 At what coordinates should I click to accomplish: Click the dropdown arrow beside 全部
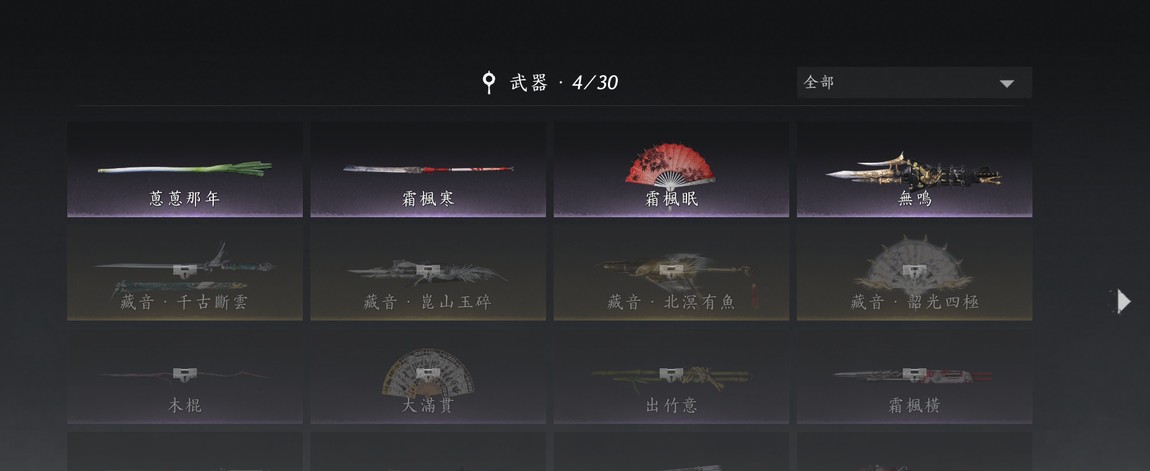click(x=1007, y=84)
